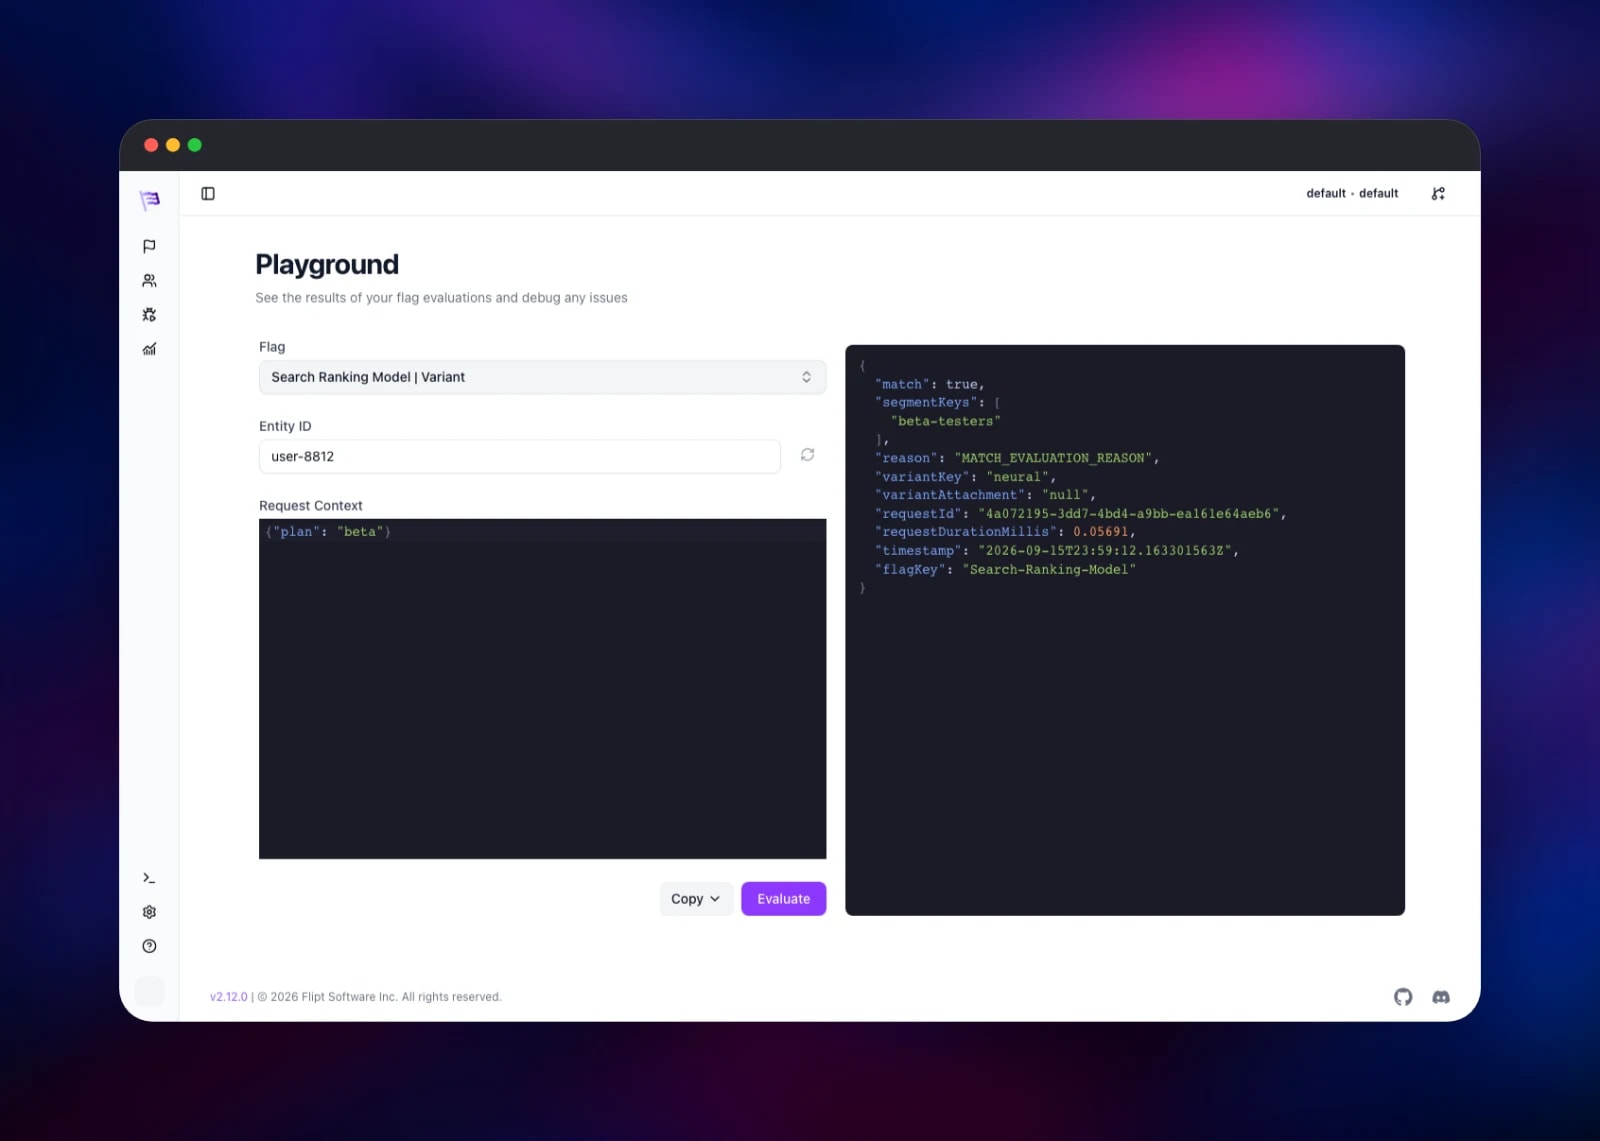Minimize the window with yellow button
The height and width of the screenshot is (1141, 1600).
(173, 145)
